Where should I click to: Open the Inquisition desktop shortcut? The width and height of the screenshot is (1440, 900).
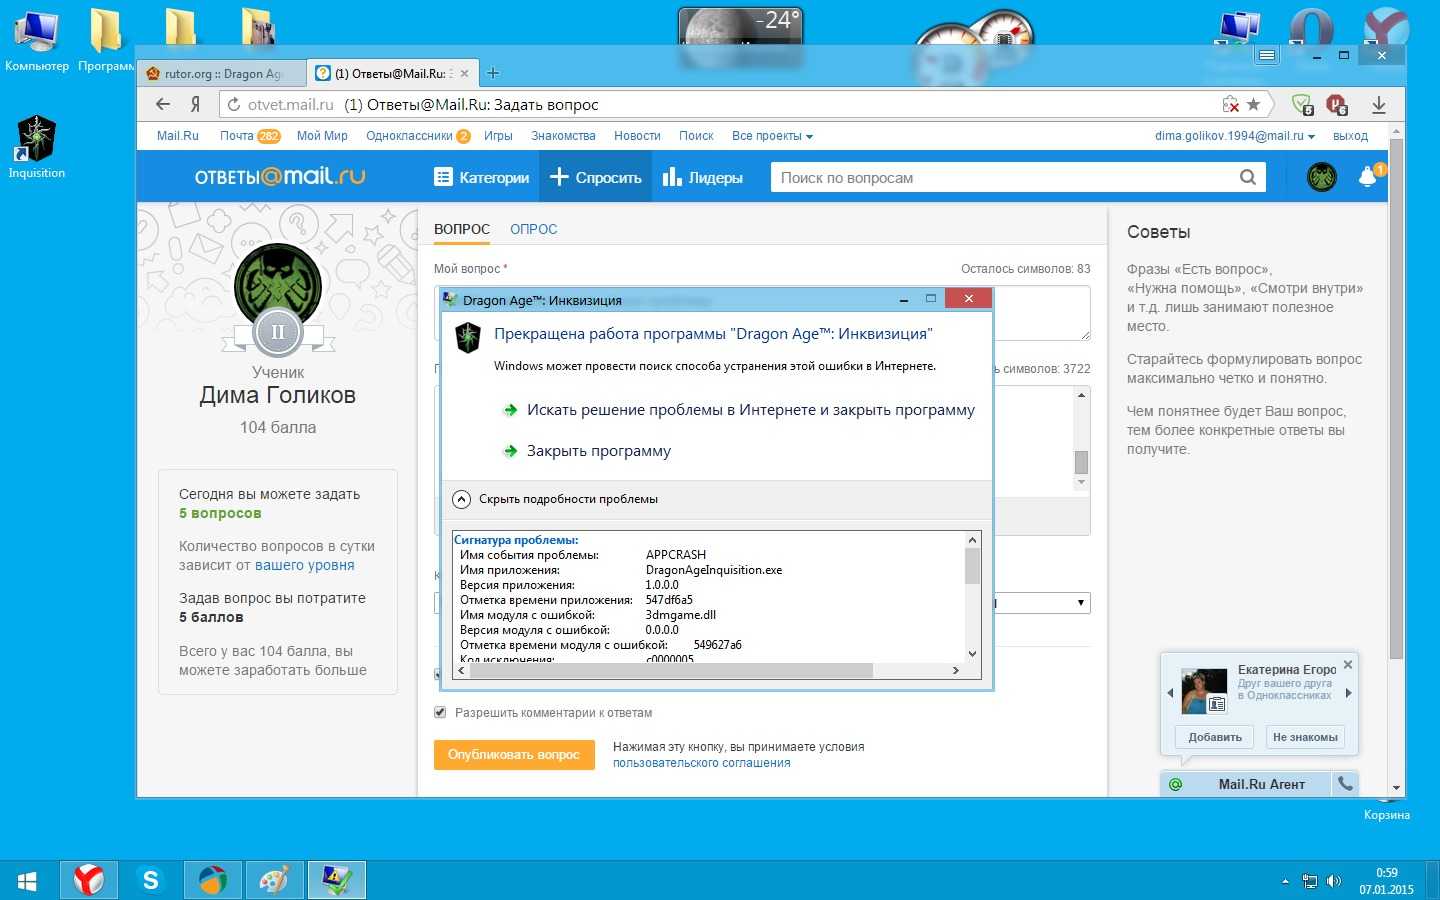point(36,147)
